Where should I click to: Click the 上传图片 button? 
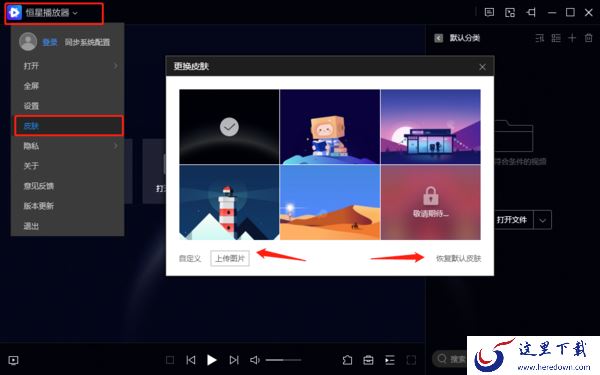[x=230, y=258]
